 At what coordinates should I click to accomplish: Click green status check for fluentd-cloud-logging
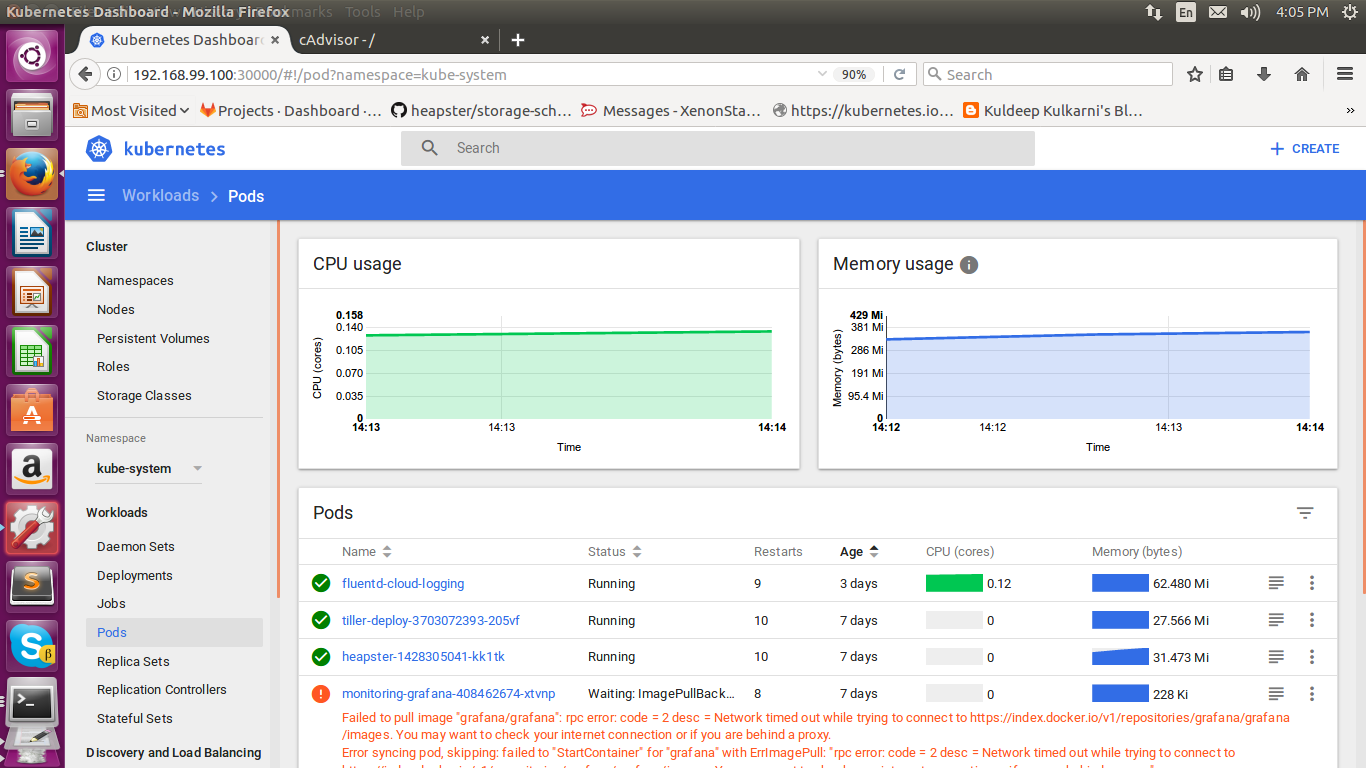pos(321,583)
